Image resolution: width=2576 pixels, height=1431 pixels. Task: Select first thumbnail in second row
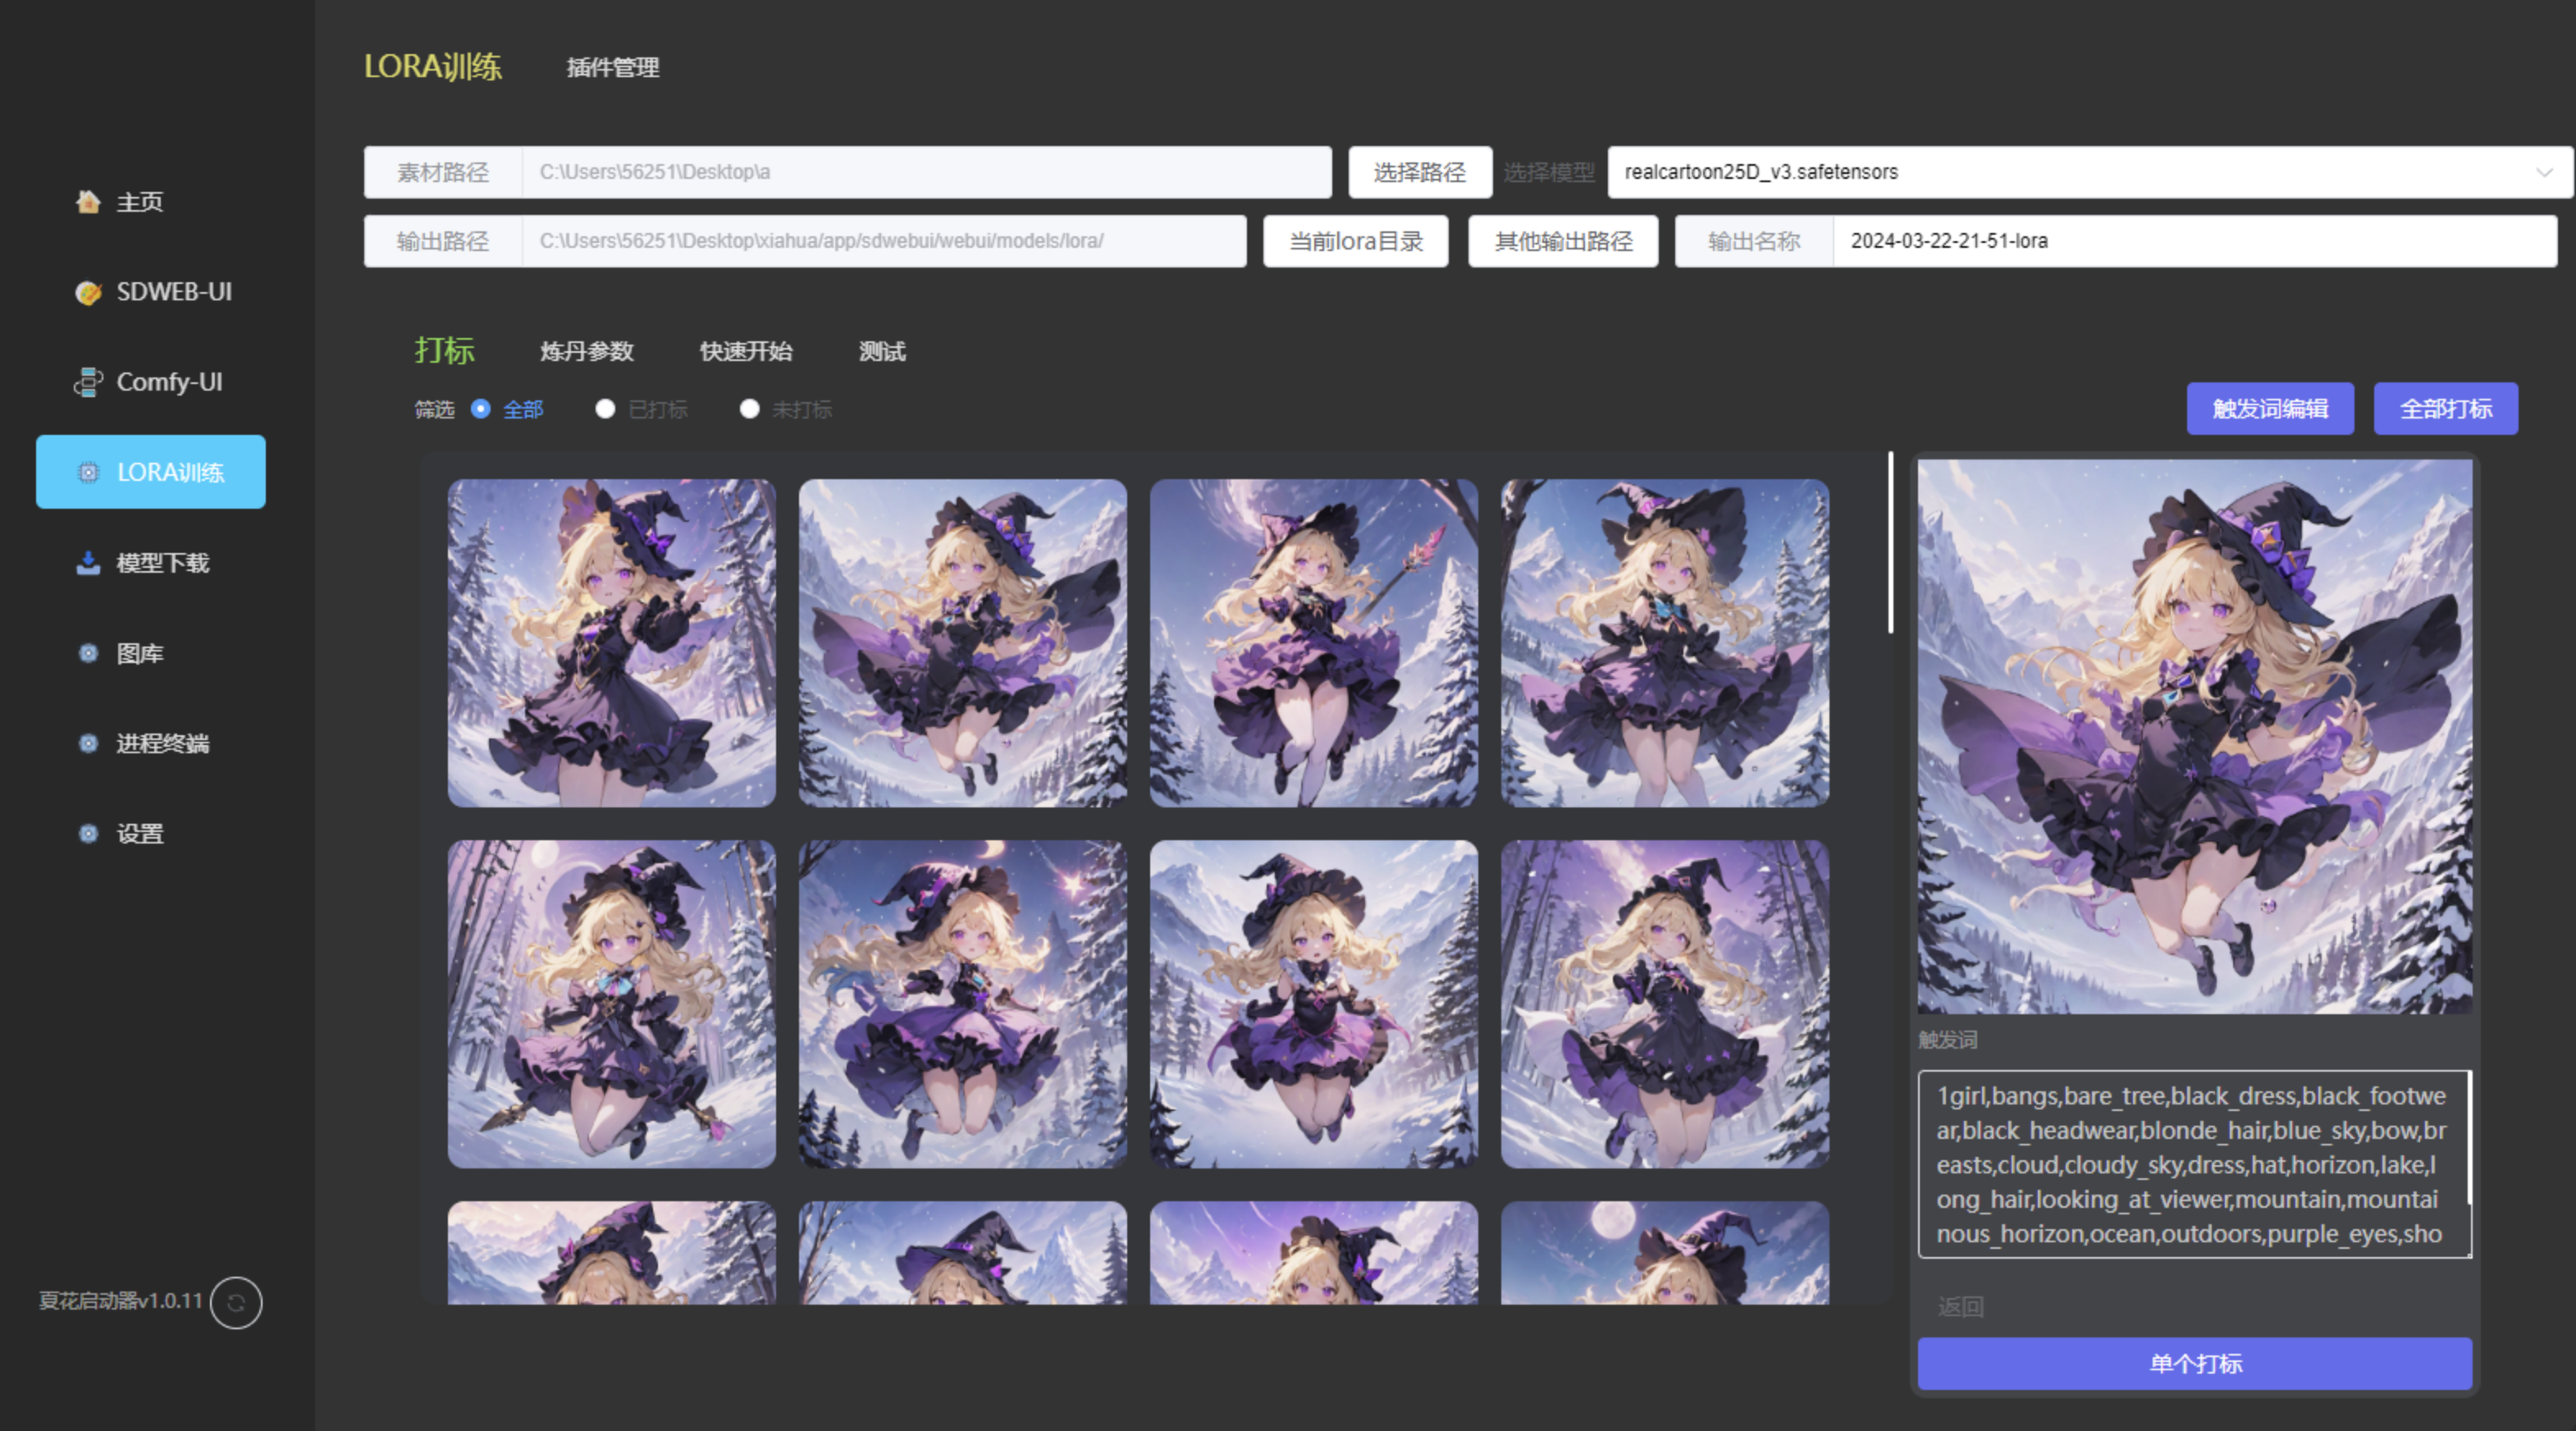612,1004
